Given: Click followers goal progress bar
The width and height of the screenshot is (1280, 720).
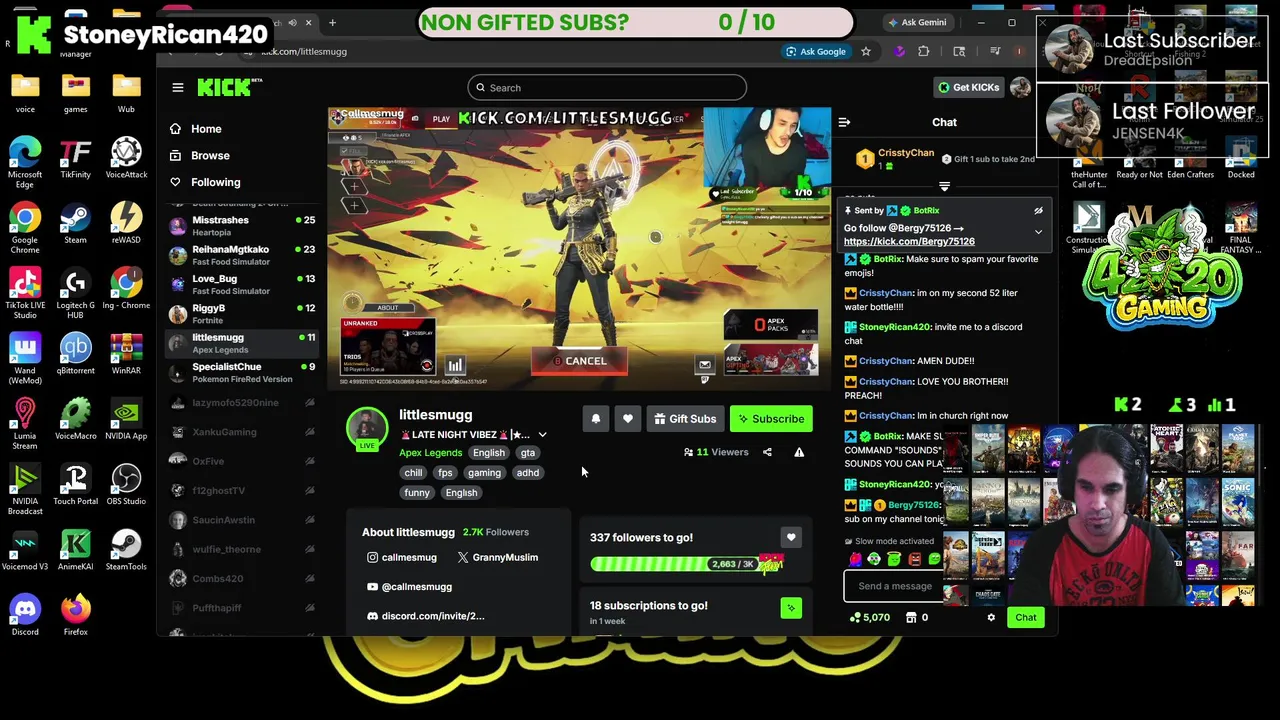Looking at the screenshot, I should click(686, 564).
